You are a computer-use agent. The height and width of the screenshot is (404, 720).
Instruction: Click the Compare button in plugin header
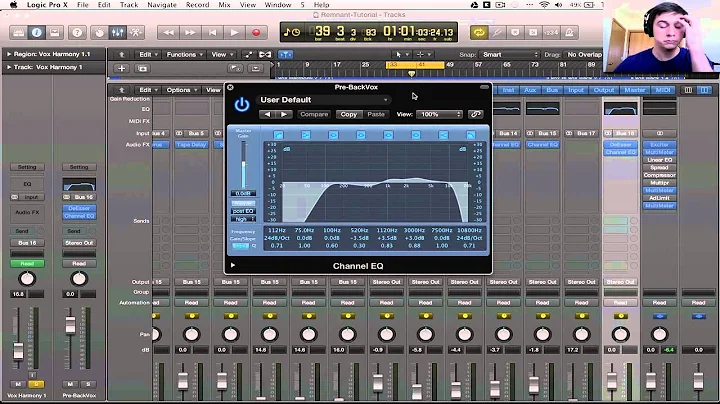point(314,114)
